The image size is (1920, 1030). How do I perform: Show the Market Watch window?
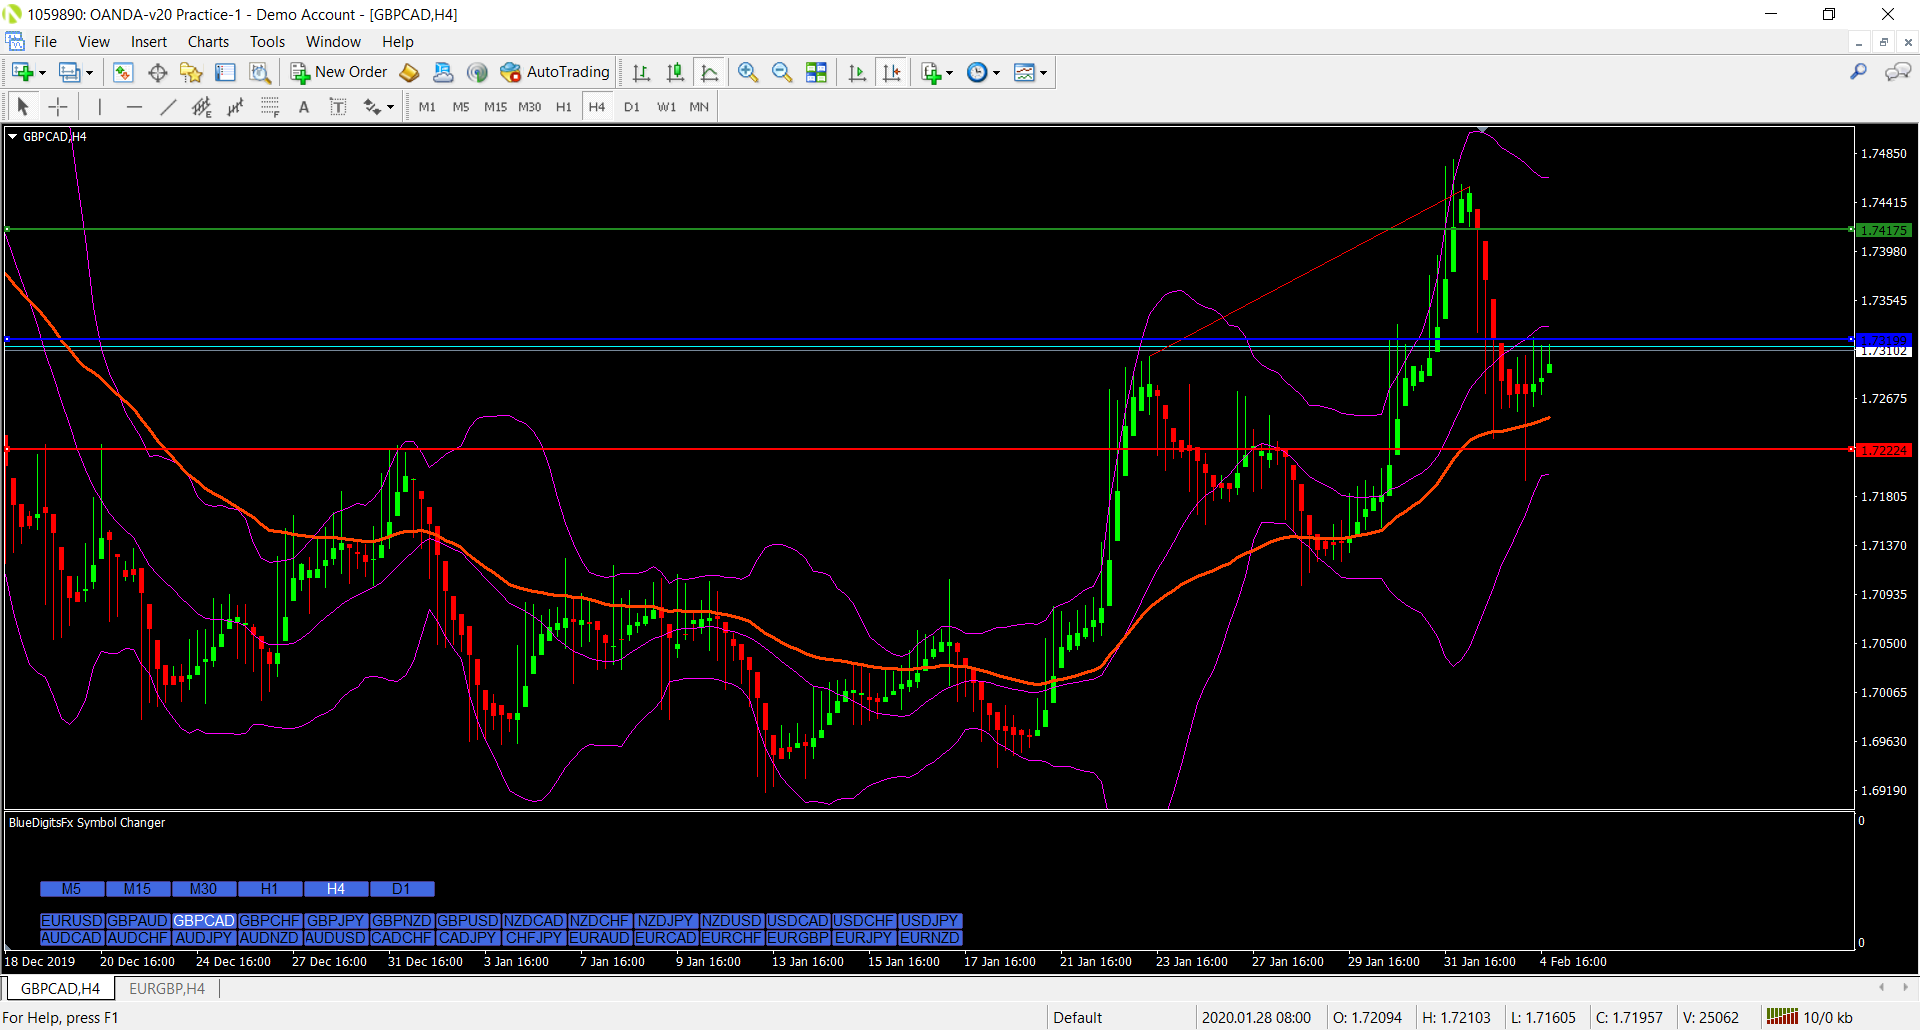(x=123, y=72)
